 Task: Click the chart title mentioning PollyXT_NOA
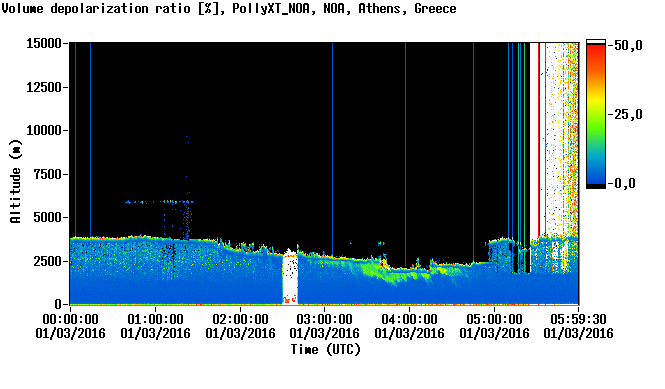(229, 8)
